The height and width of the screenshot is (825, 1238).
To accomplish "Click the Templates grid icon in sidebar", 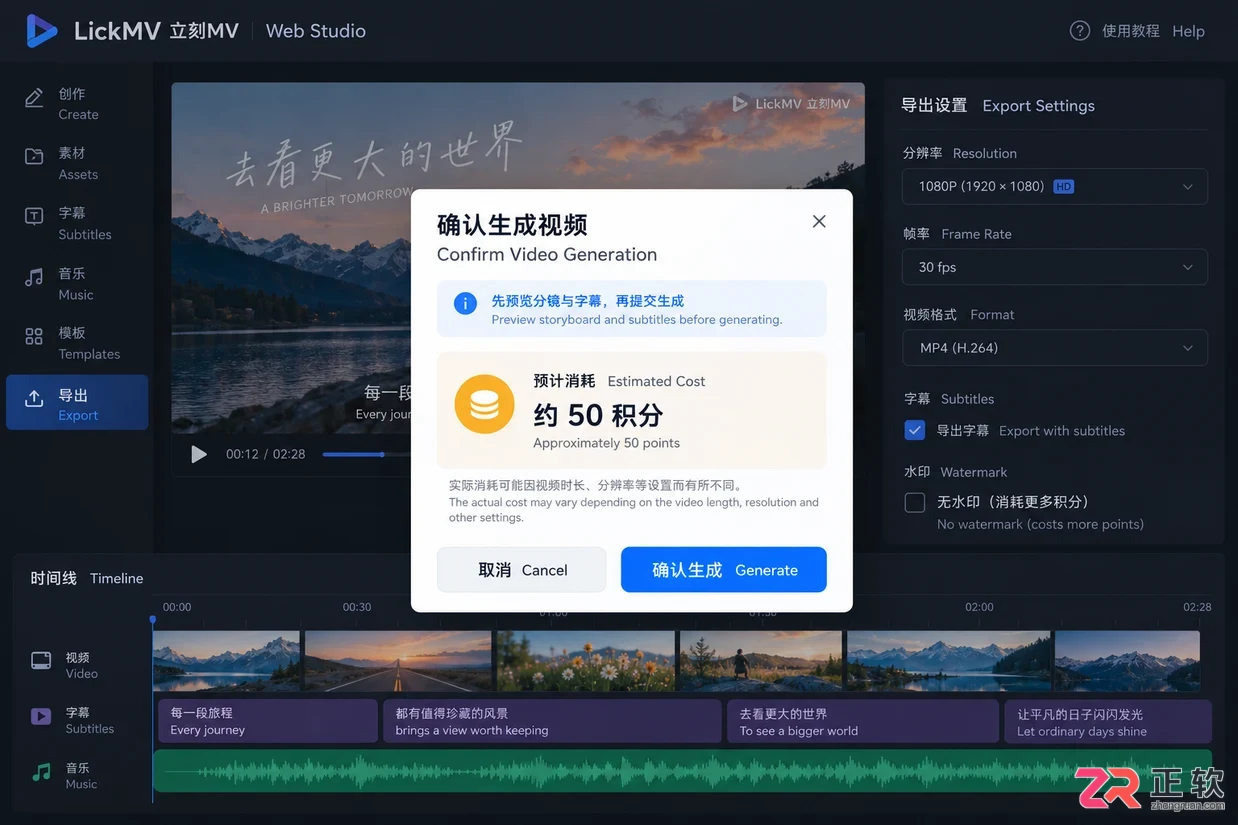I will (34, 336).
